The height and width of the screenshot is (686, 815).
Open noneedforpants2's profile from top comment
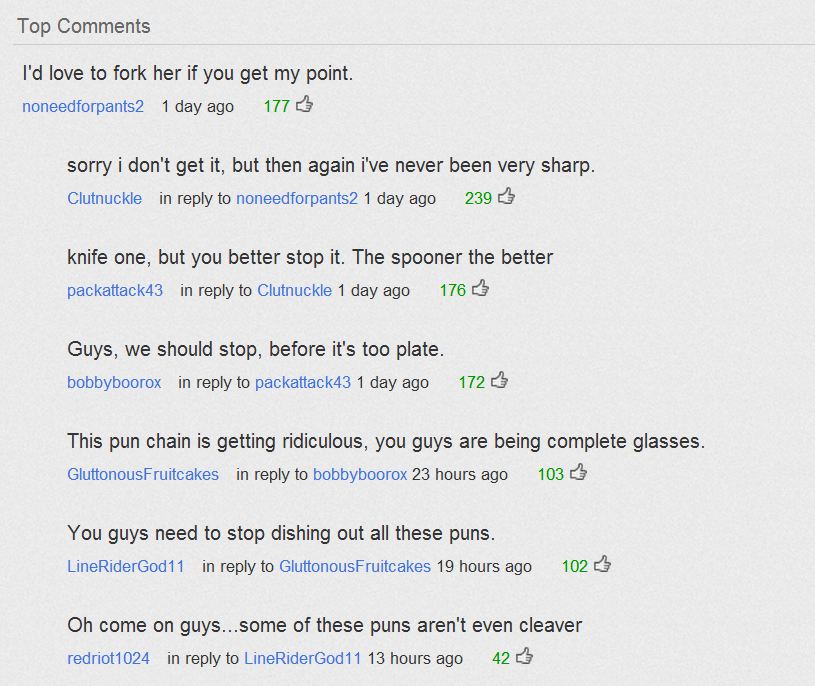pos(83,106)
